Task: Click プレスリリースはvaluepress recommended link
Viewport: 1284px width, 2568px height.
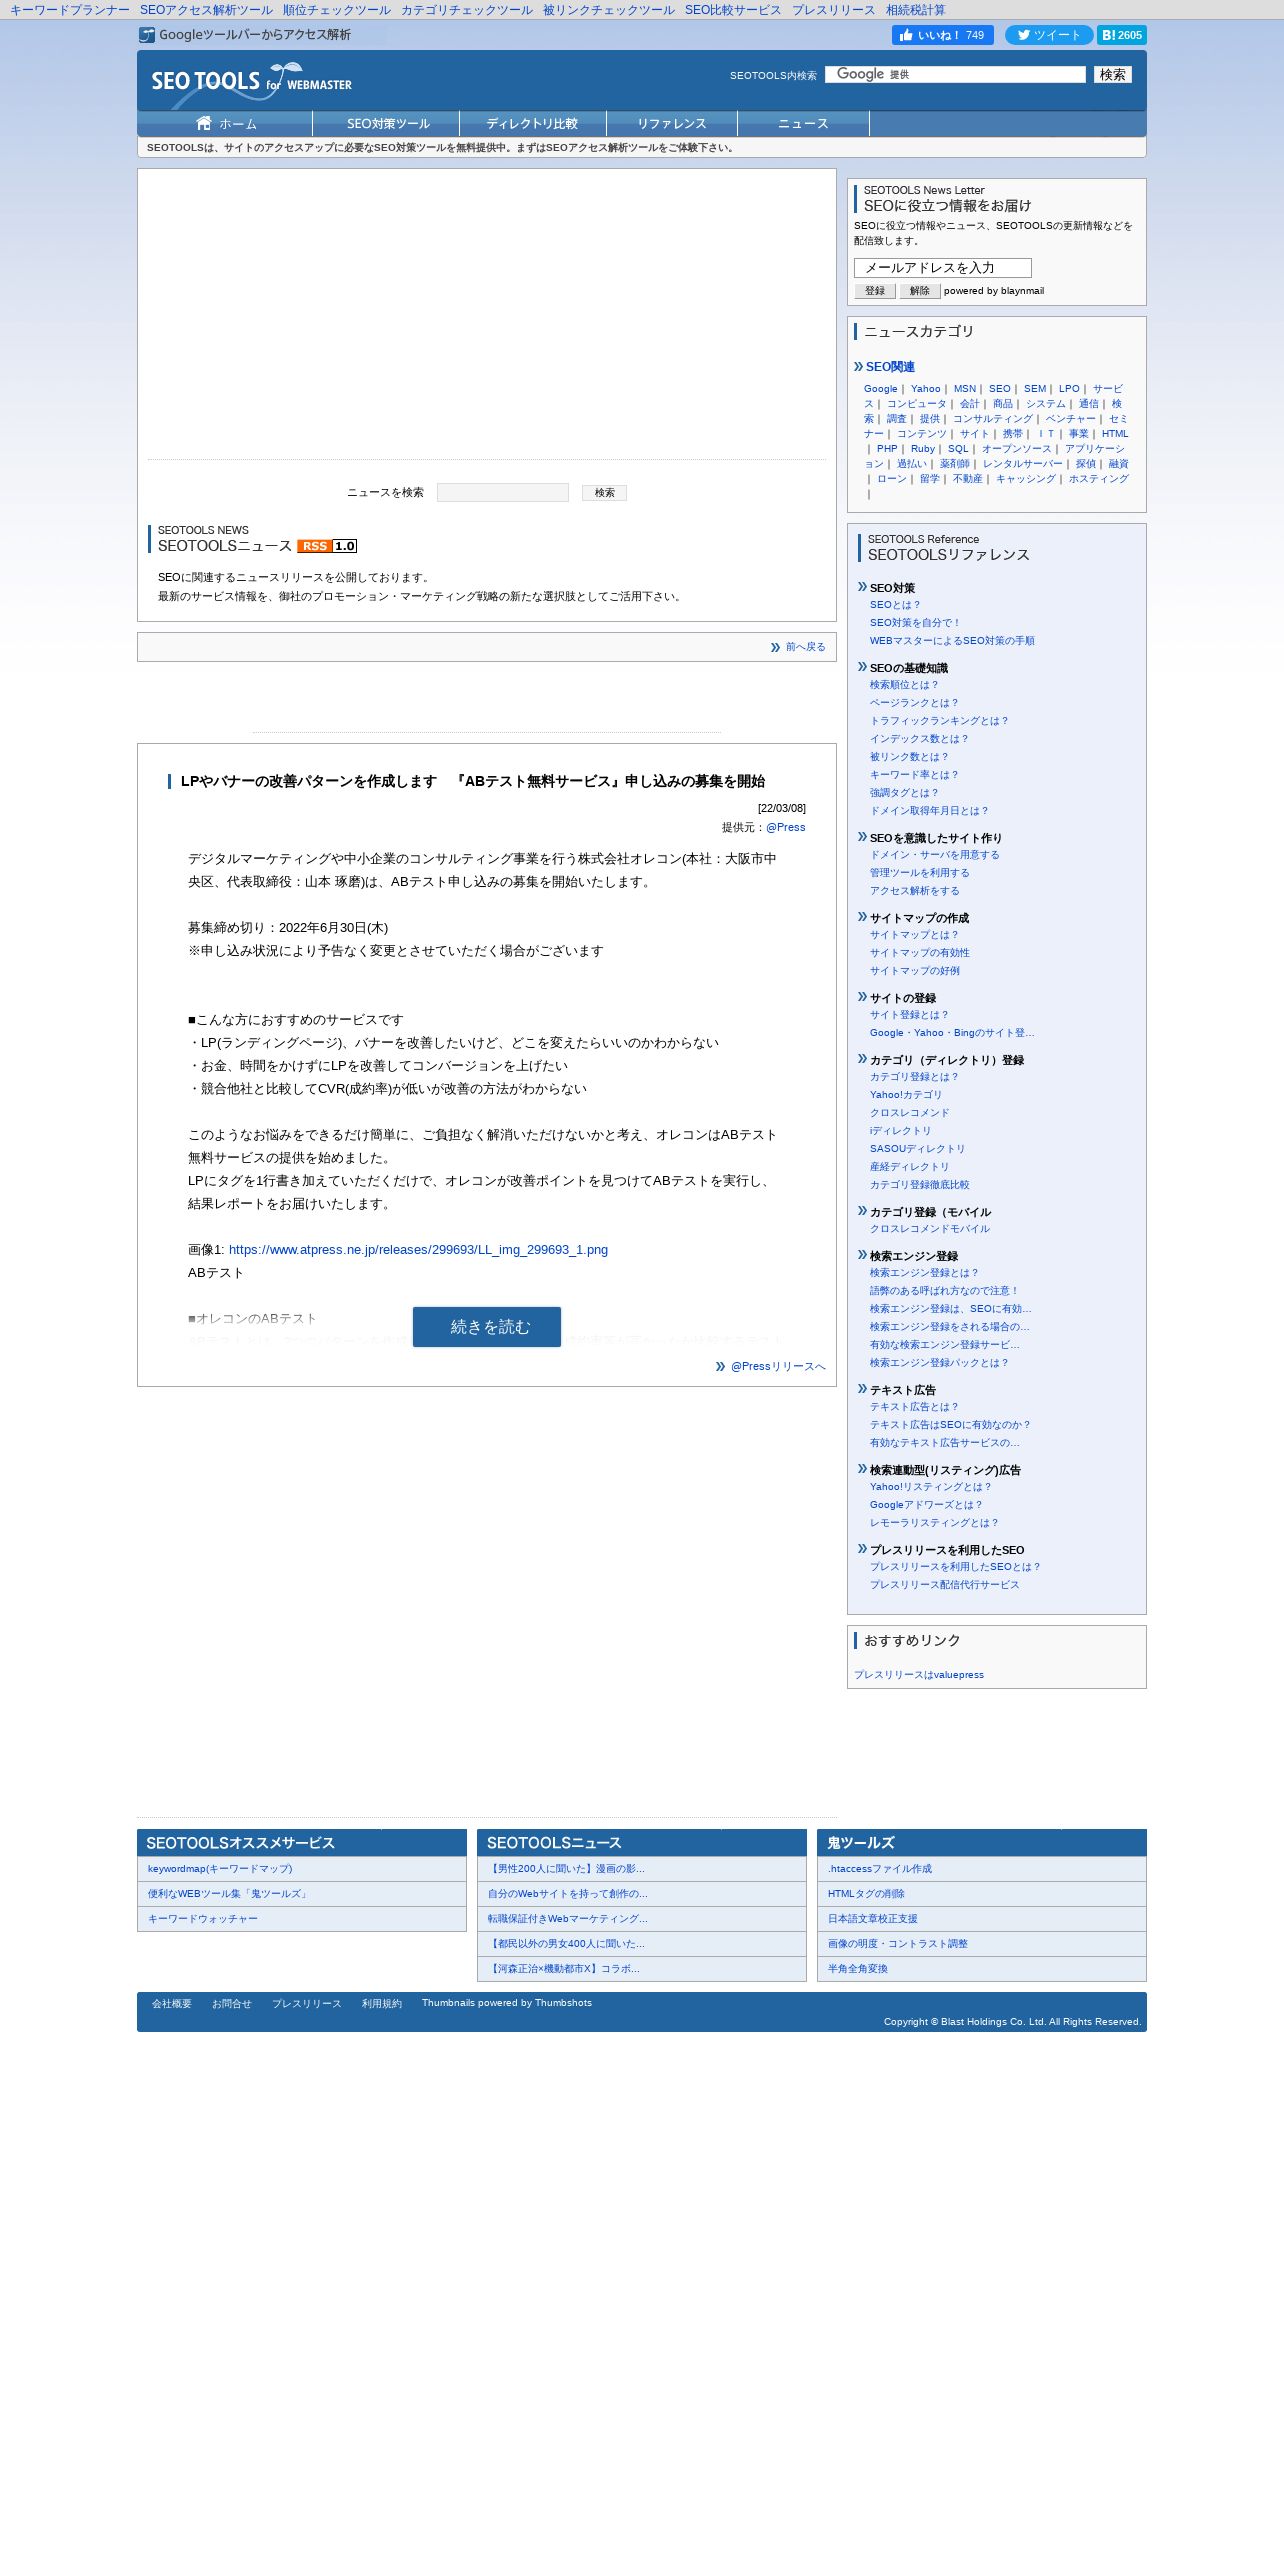Action: [x=918, y=1675]
